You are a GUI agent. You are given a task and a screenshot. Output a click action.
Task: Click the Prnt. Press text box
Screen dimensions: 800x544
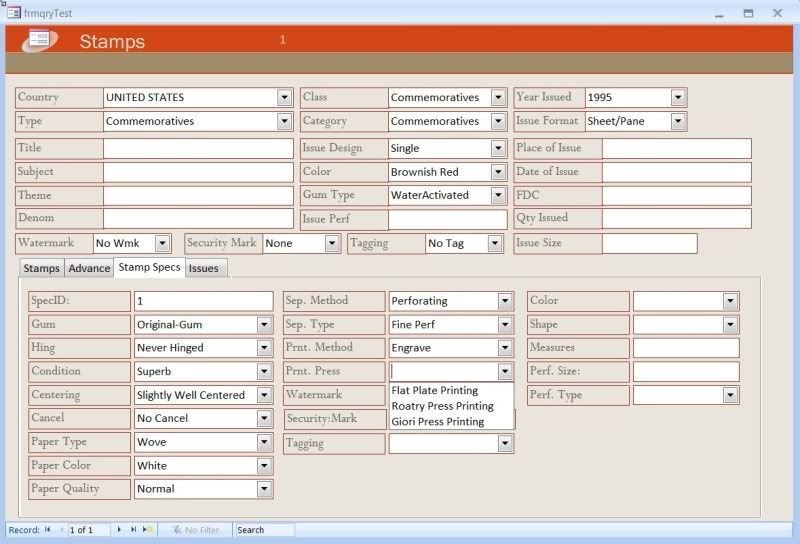444,371
